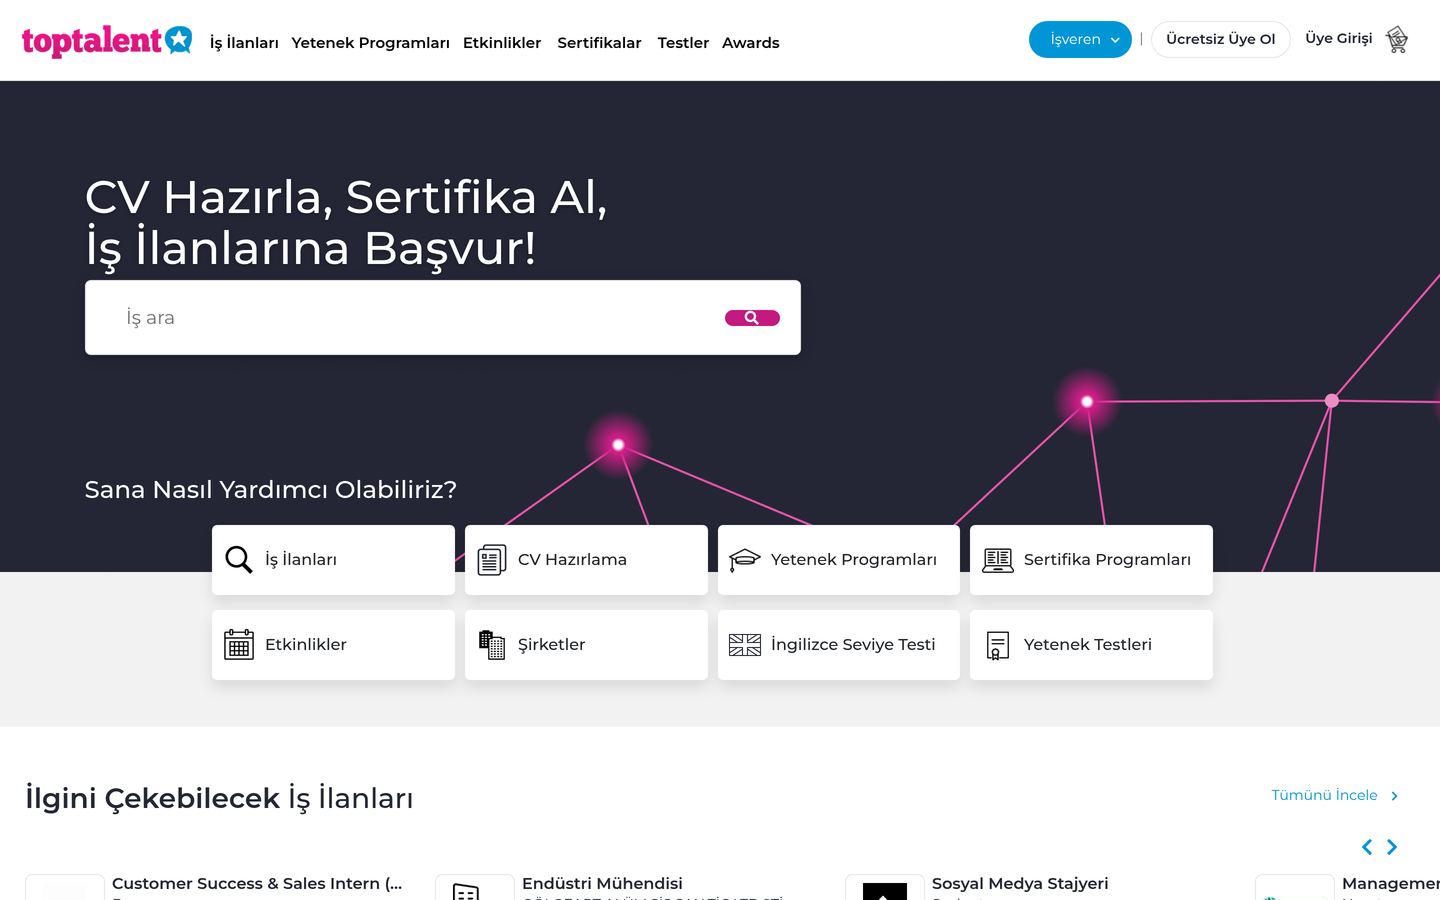Open the Üye Girişi login link
1440x900 pixels.
click(x=1339, y=39)
